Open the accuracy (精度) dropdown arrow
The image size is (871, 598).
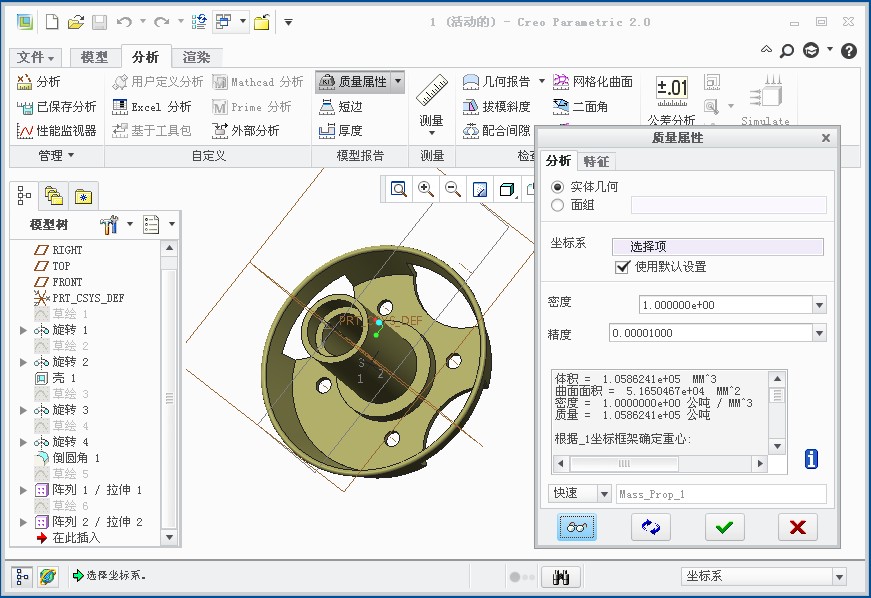tap(819, 334)
